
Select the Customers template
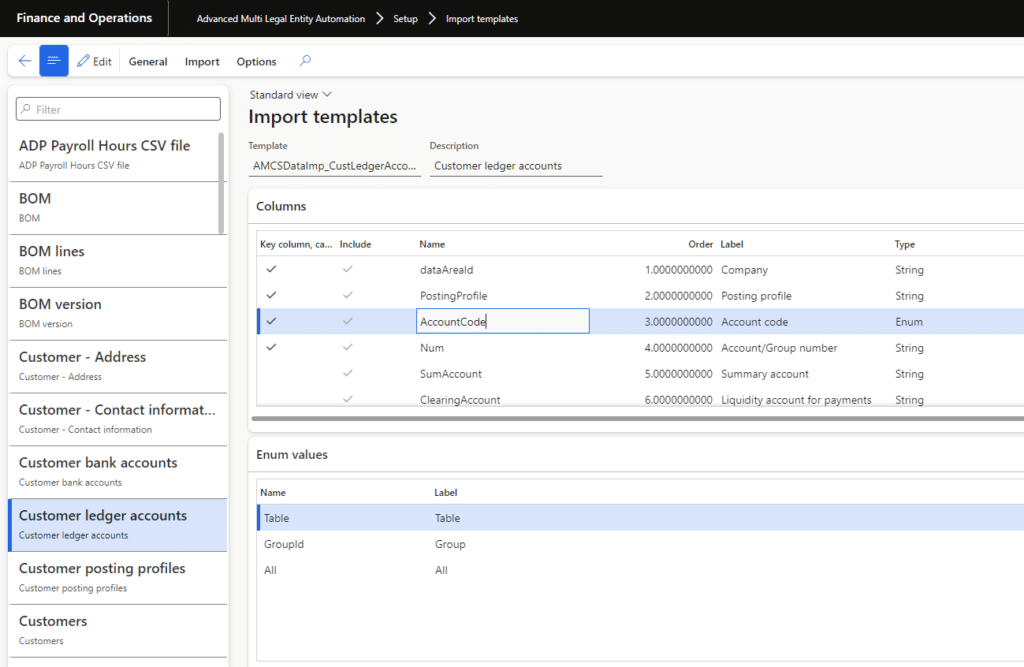pyautogui.click(x=118, y=631)
